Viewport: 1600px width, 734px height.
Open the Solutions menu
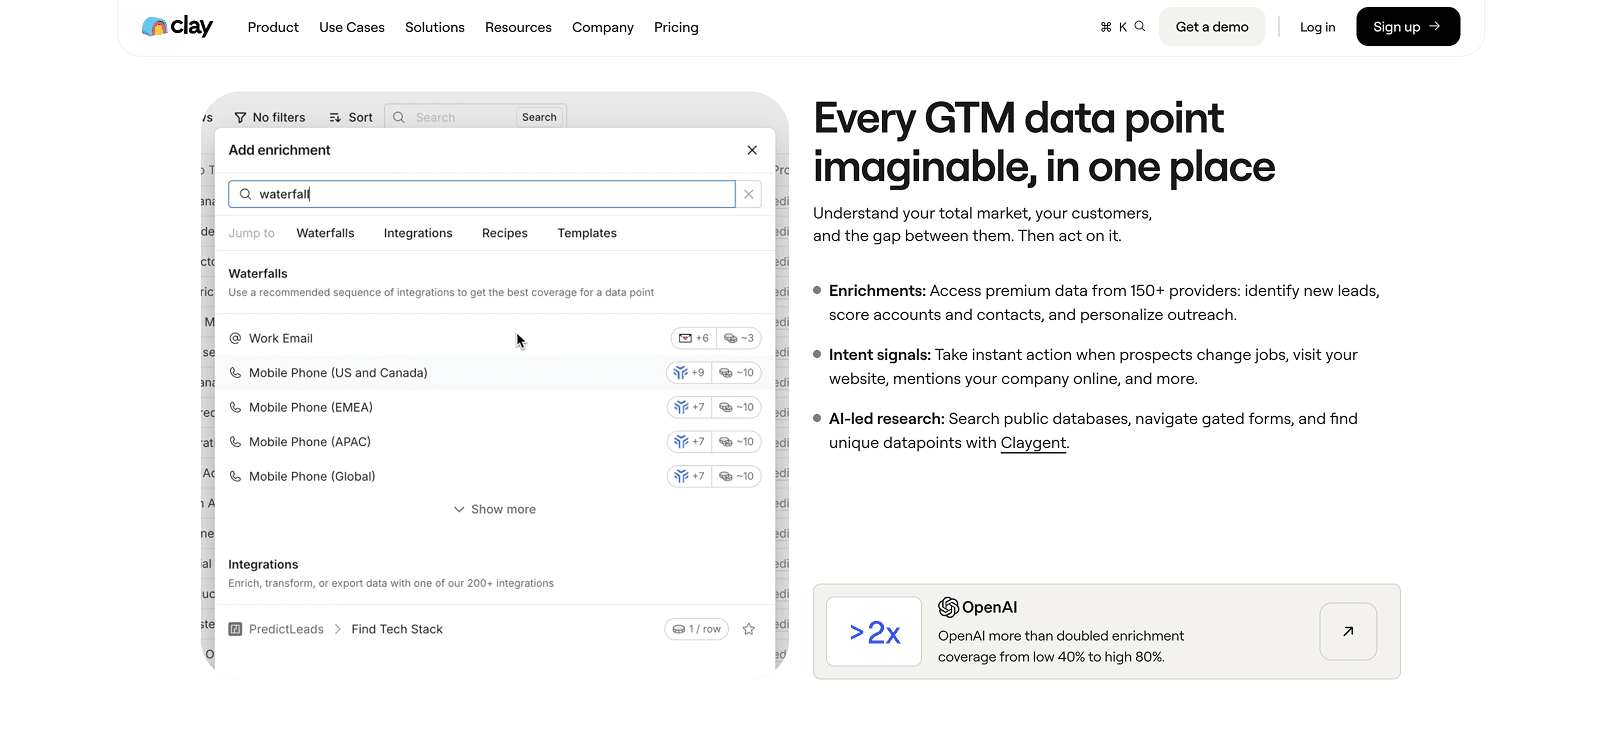[435, 27]
